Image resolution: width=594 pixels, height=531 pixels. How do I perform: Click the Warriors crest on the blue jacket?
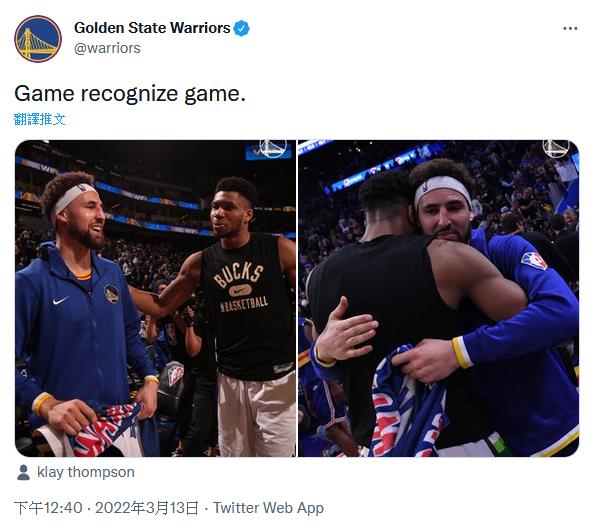coord(111,294)
